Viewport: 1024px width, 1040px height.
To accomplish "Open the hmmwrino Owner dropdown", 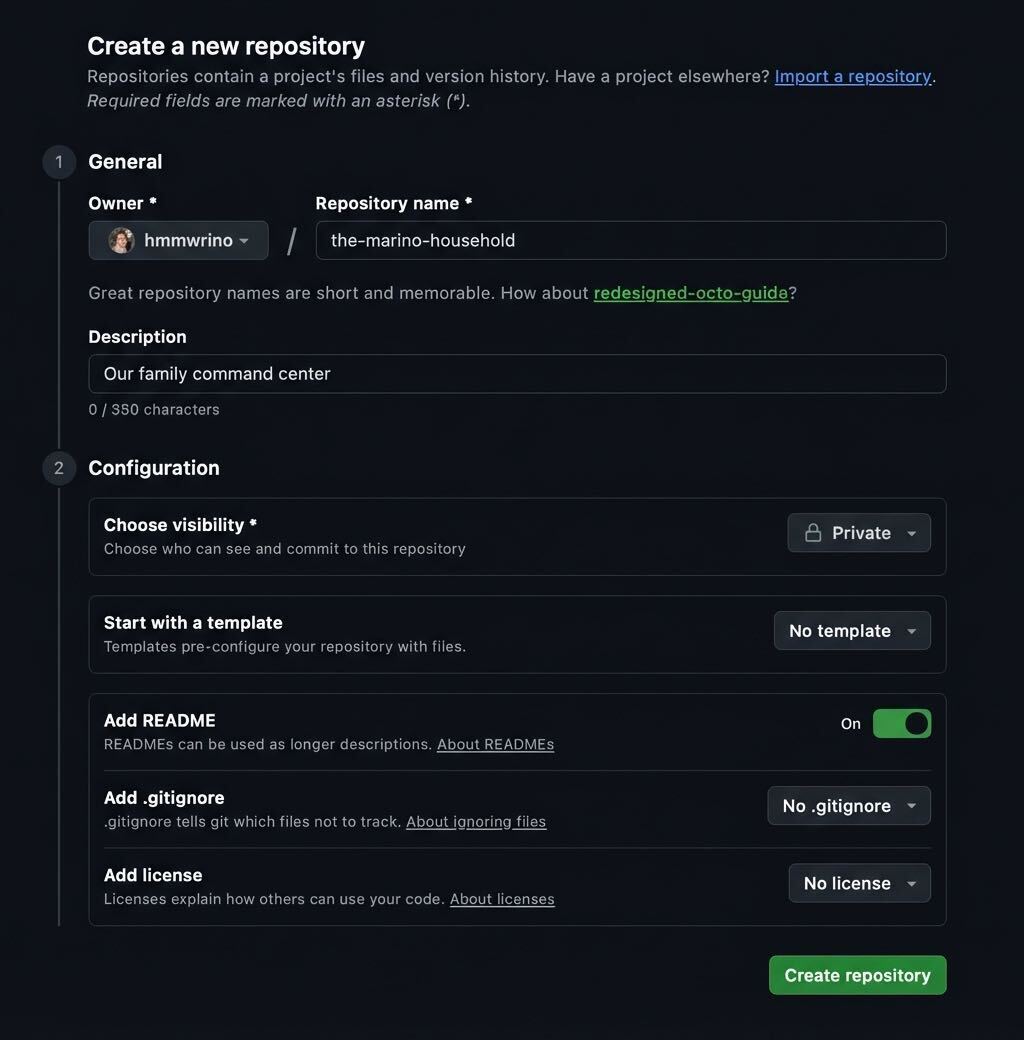I will click(178, 240).
